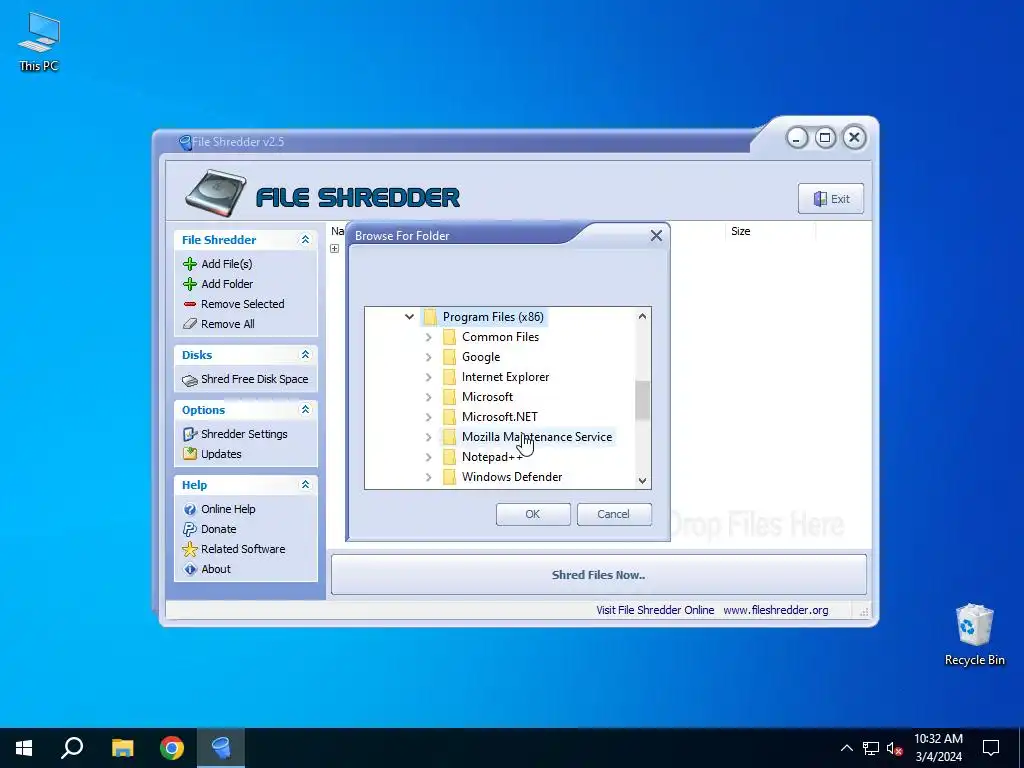
Task: Expand the Microsoft folder node
Action: 428,397
